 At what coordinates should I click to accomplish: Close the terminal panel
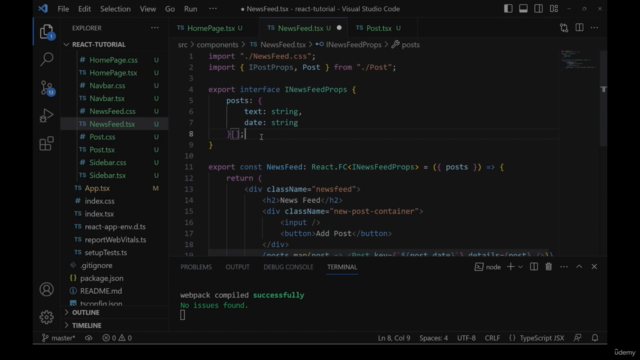click(x=594, y=267)
